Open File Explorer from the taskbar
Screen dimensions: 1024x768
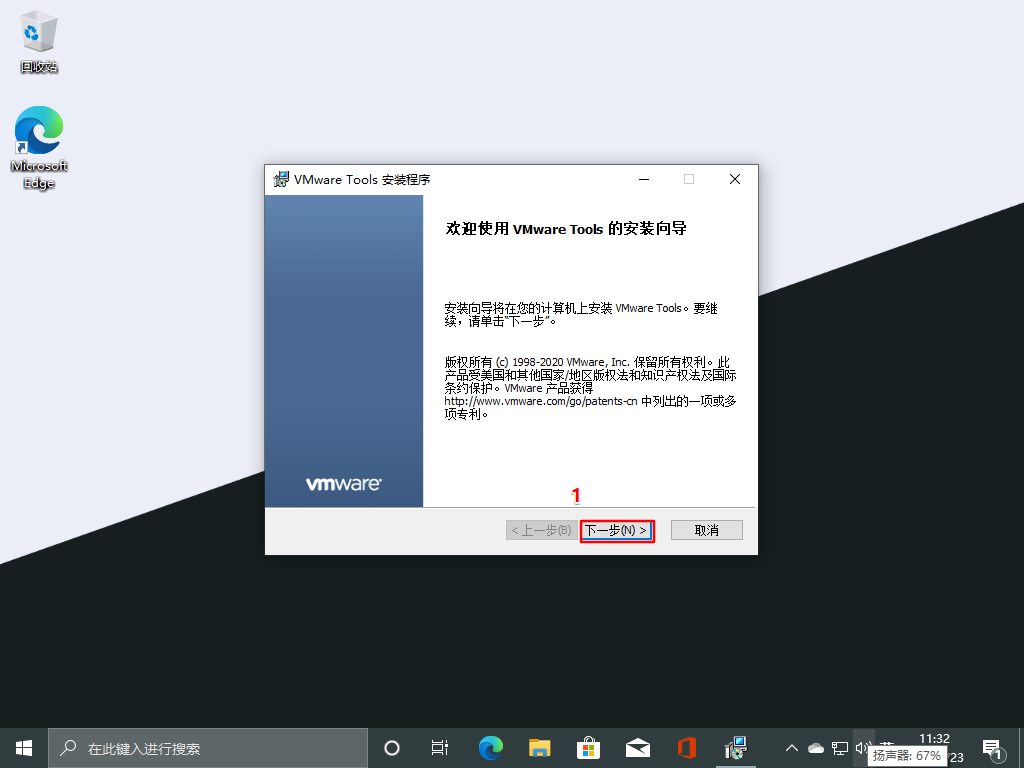coord(539,748)
